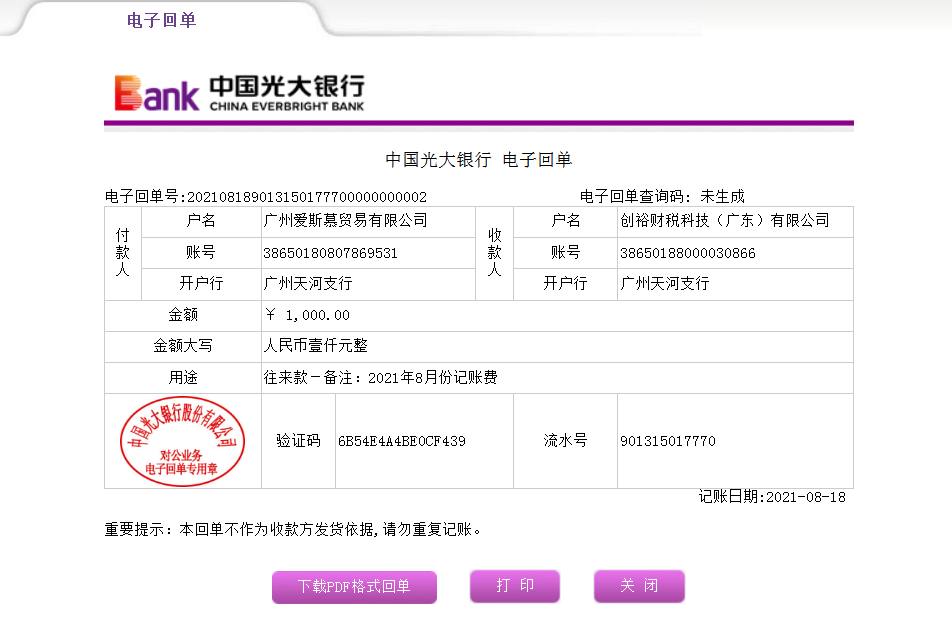952x632 pixels.
Task: Click the 重要提示 notice line
Action: coord(293,529)
